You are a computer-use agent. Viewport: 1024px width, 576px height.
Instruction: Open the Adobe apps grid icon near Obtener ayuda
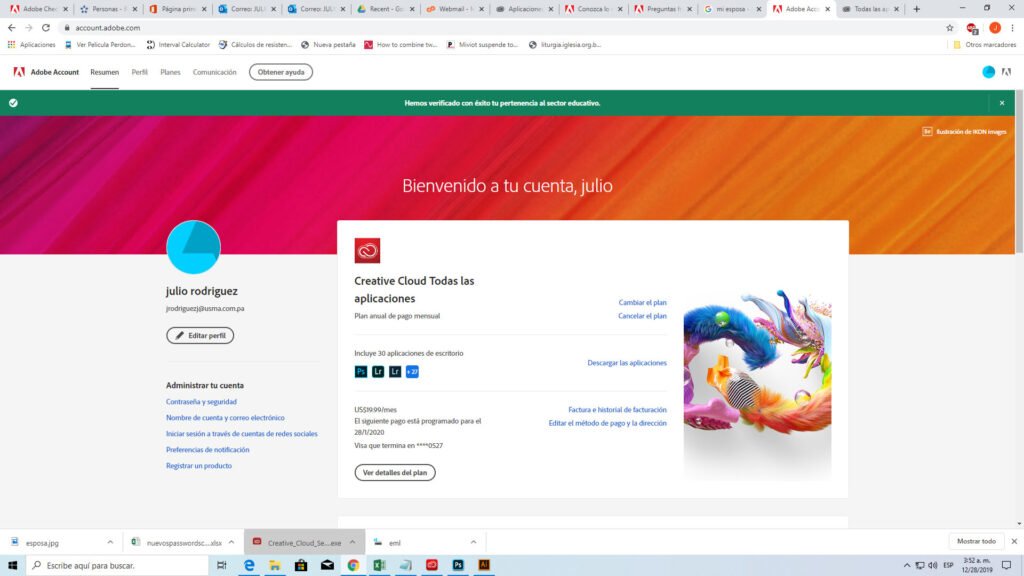click(x=1005, y=71)
